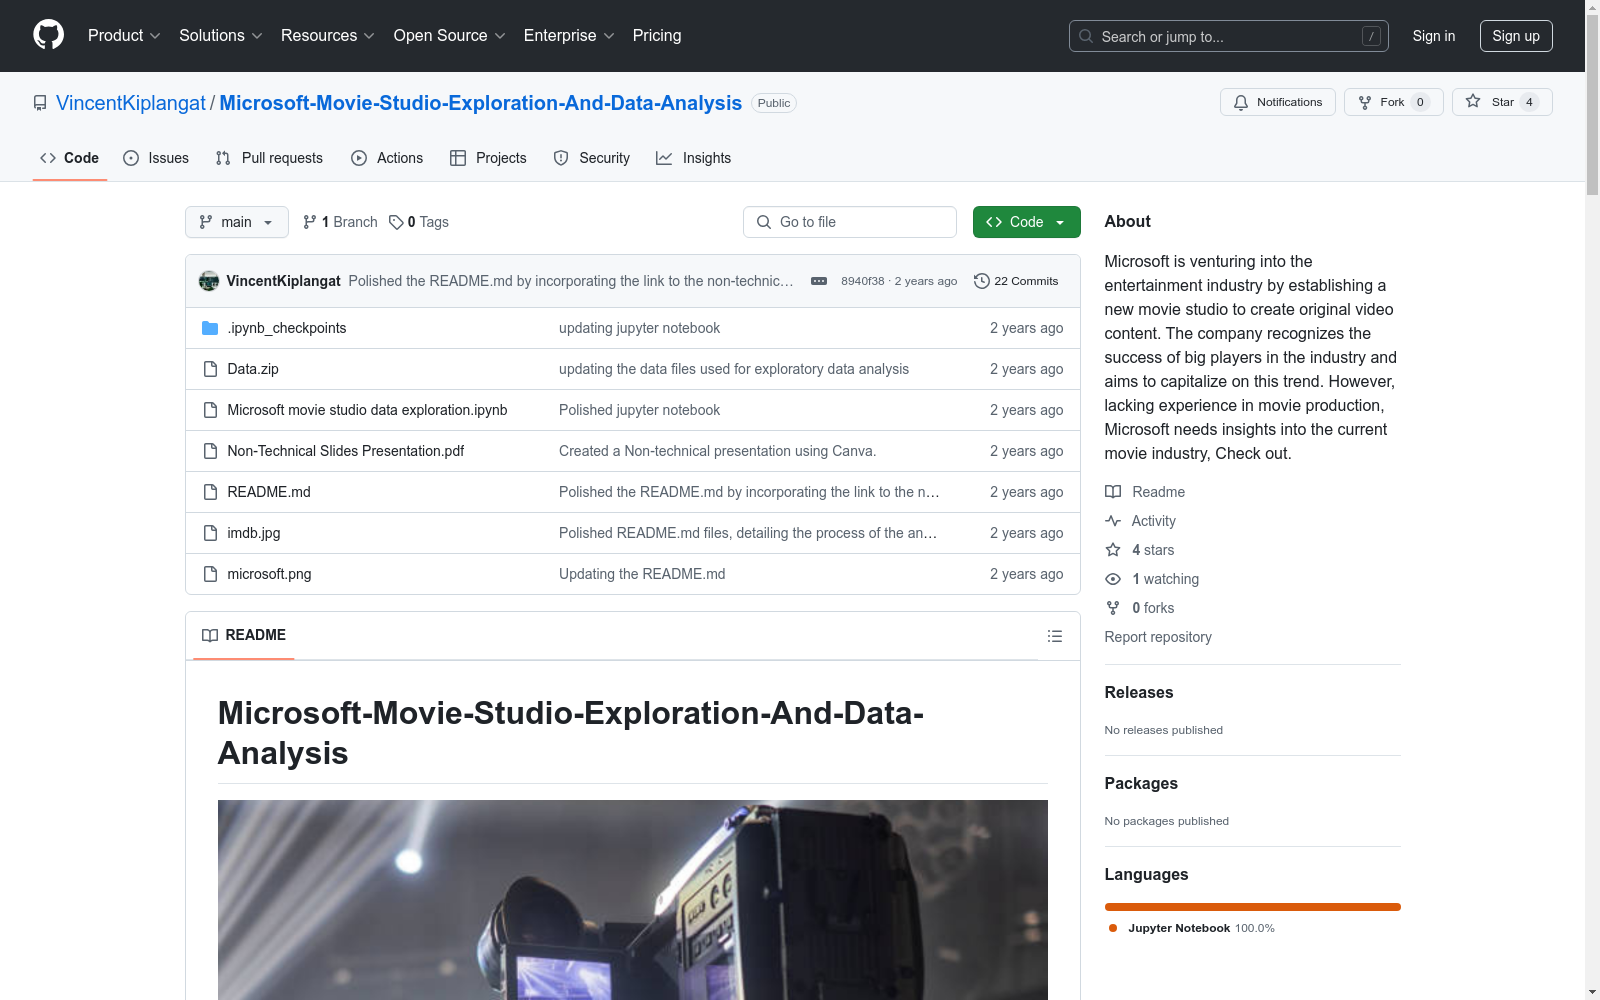Screen dimensions: 1600x1000
Task: Click the Jupyter Notebook 100.0% language link
Action: (x=1201, y=928)
